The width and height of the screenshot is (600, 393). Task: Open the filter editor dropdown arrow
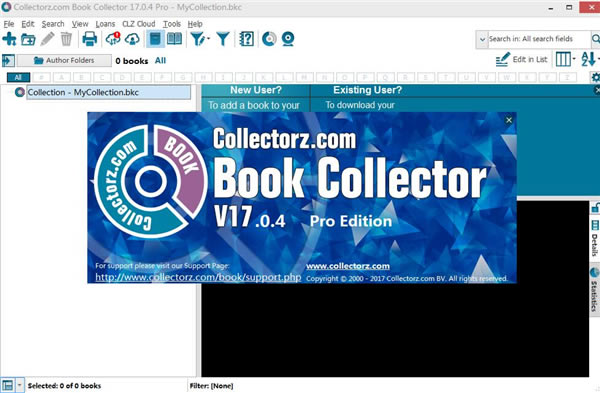209,39
